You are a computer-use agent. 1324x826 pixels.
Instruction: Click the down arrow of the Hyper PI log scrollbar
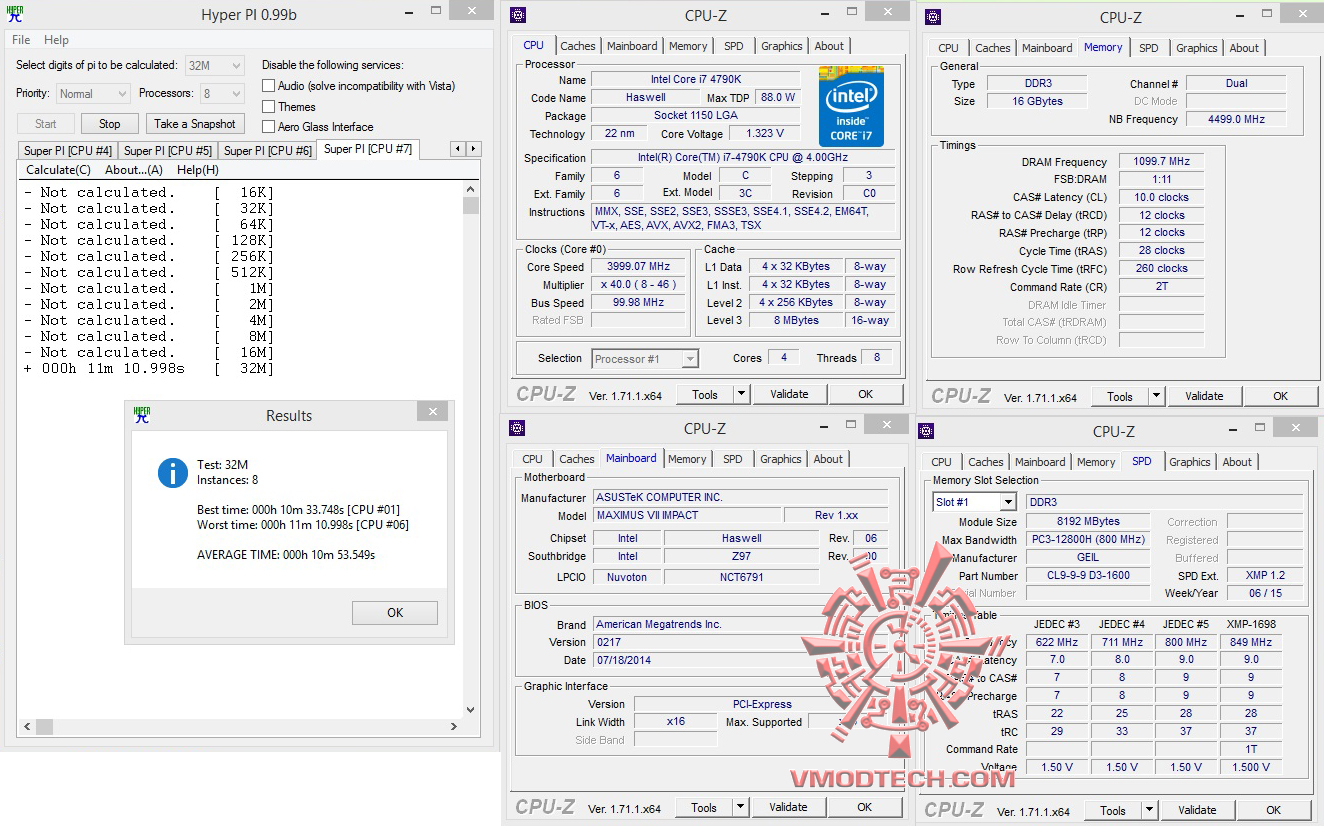pyautogui.click(x=471, y=710)
